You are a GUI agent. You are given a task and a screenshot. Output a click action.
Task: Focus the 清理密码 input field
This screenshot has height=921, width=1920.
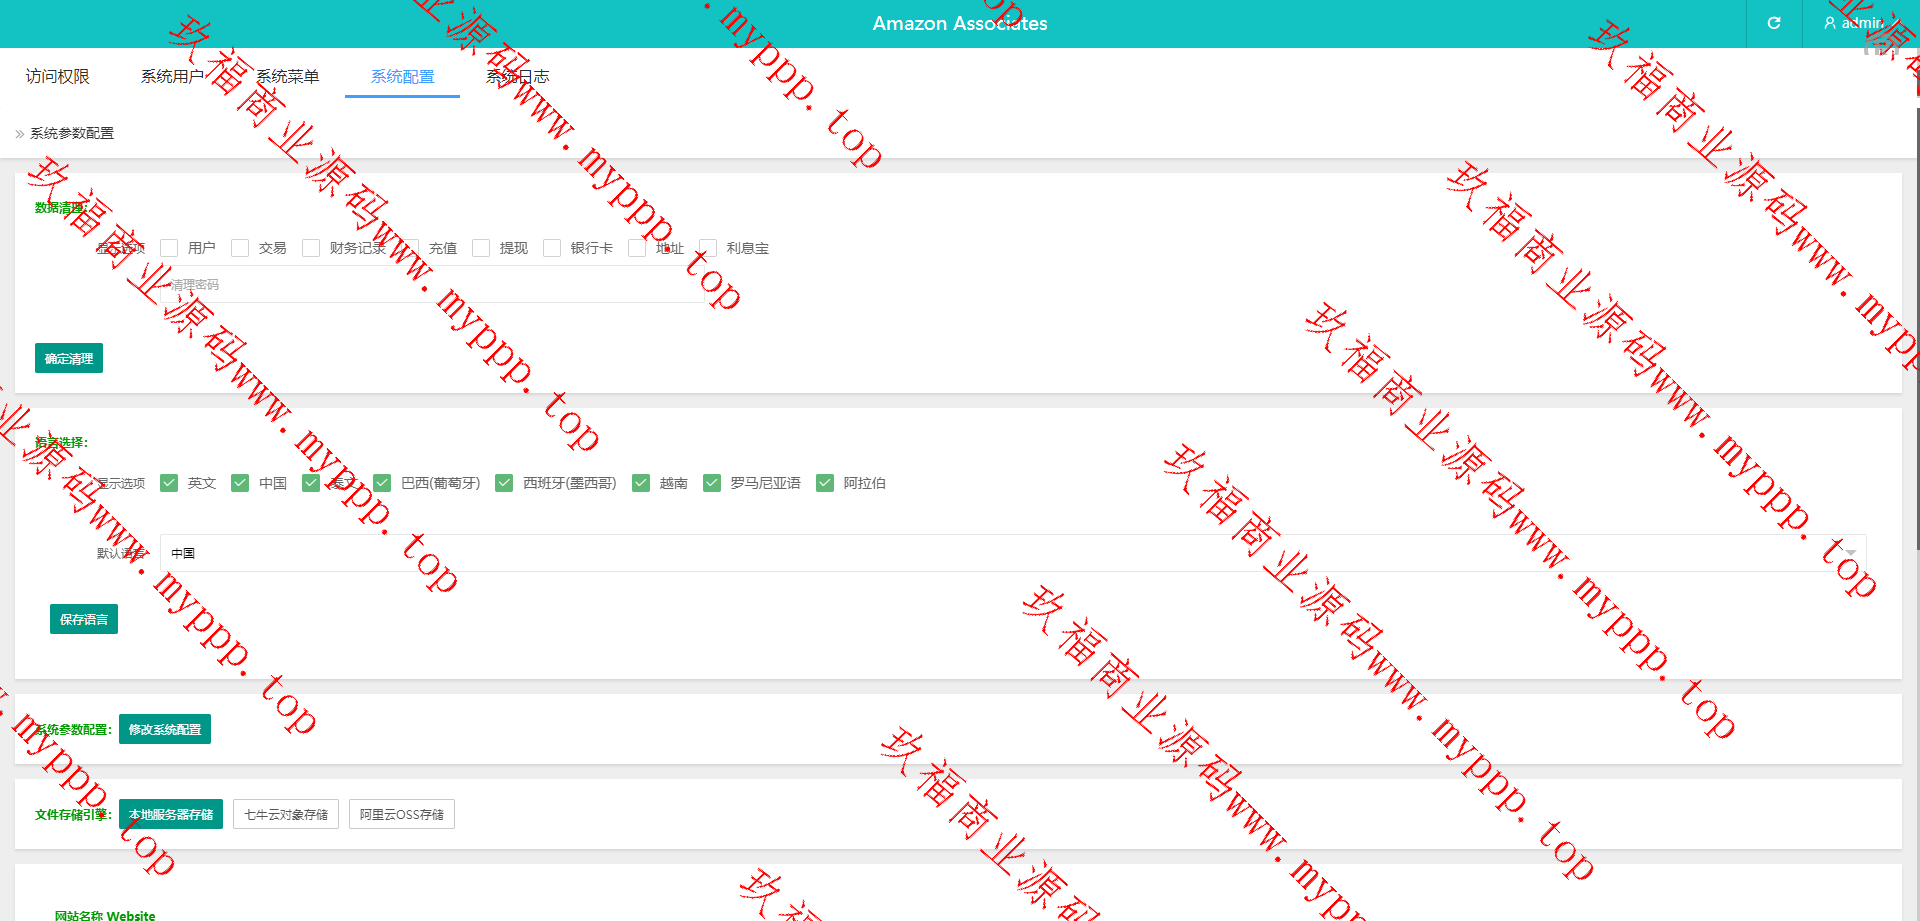click(x=435, y=285)
